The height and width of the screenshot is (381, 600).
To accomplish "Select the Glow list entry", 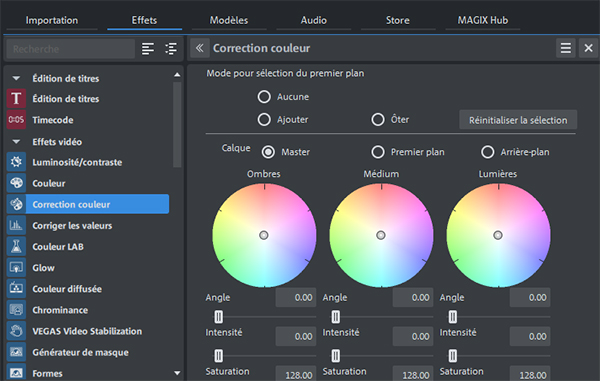I will click(x=88, y=267).
